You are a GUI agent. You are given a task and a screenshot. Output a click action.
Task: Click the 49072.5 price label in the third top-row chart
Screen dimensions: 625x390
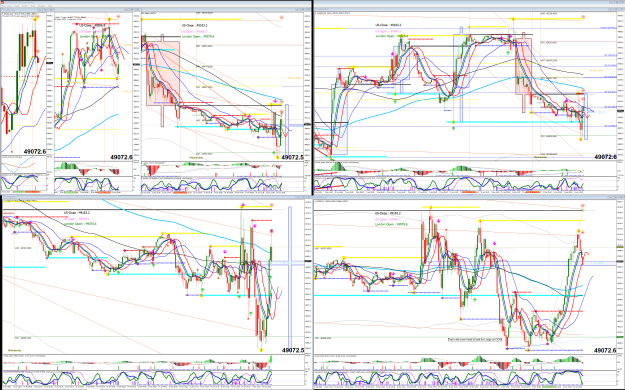coord(292,158)
